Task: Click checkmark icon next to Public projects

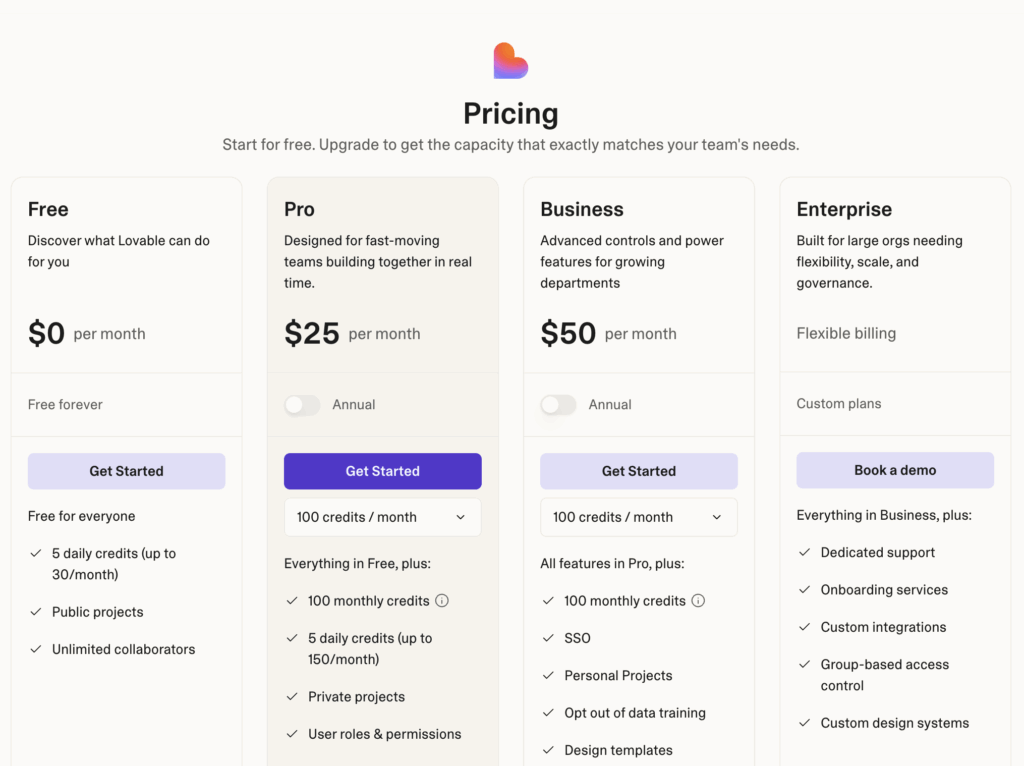Action: click(36, 612)
